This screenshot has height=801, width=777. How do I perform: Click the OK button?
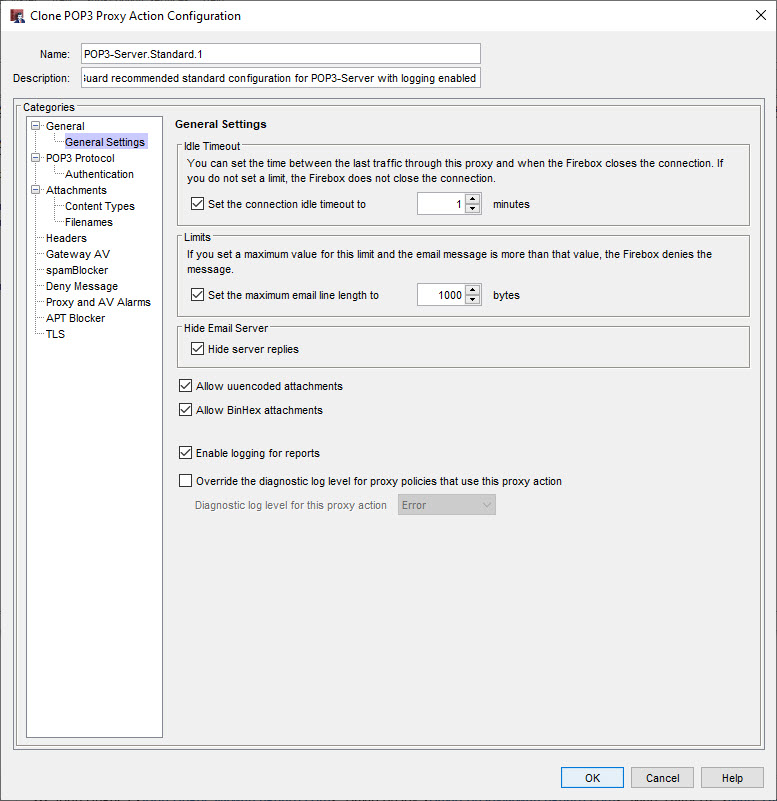click(x=592, y=778)
